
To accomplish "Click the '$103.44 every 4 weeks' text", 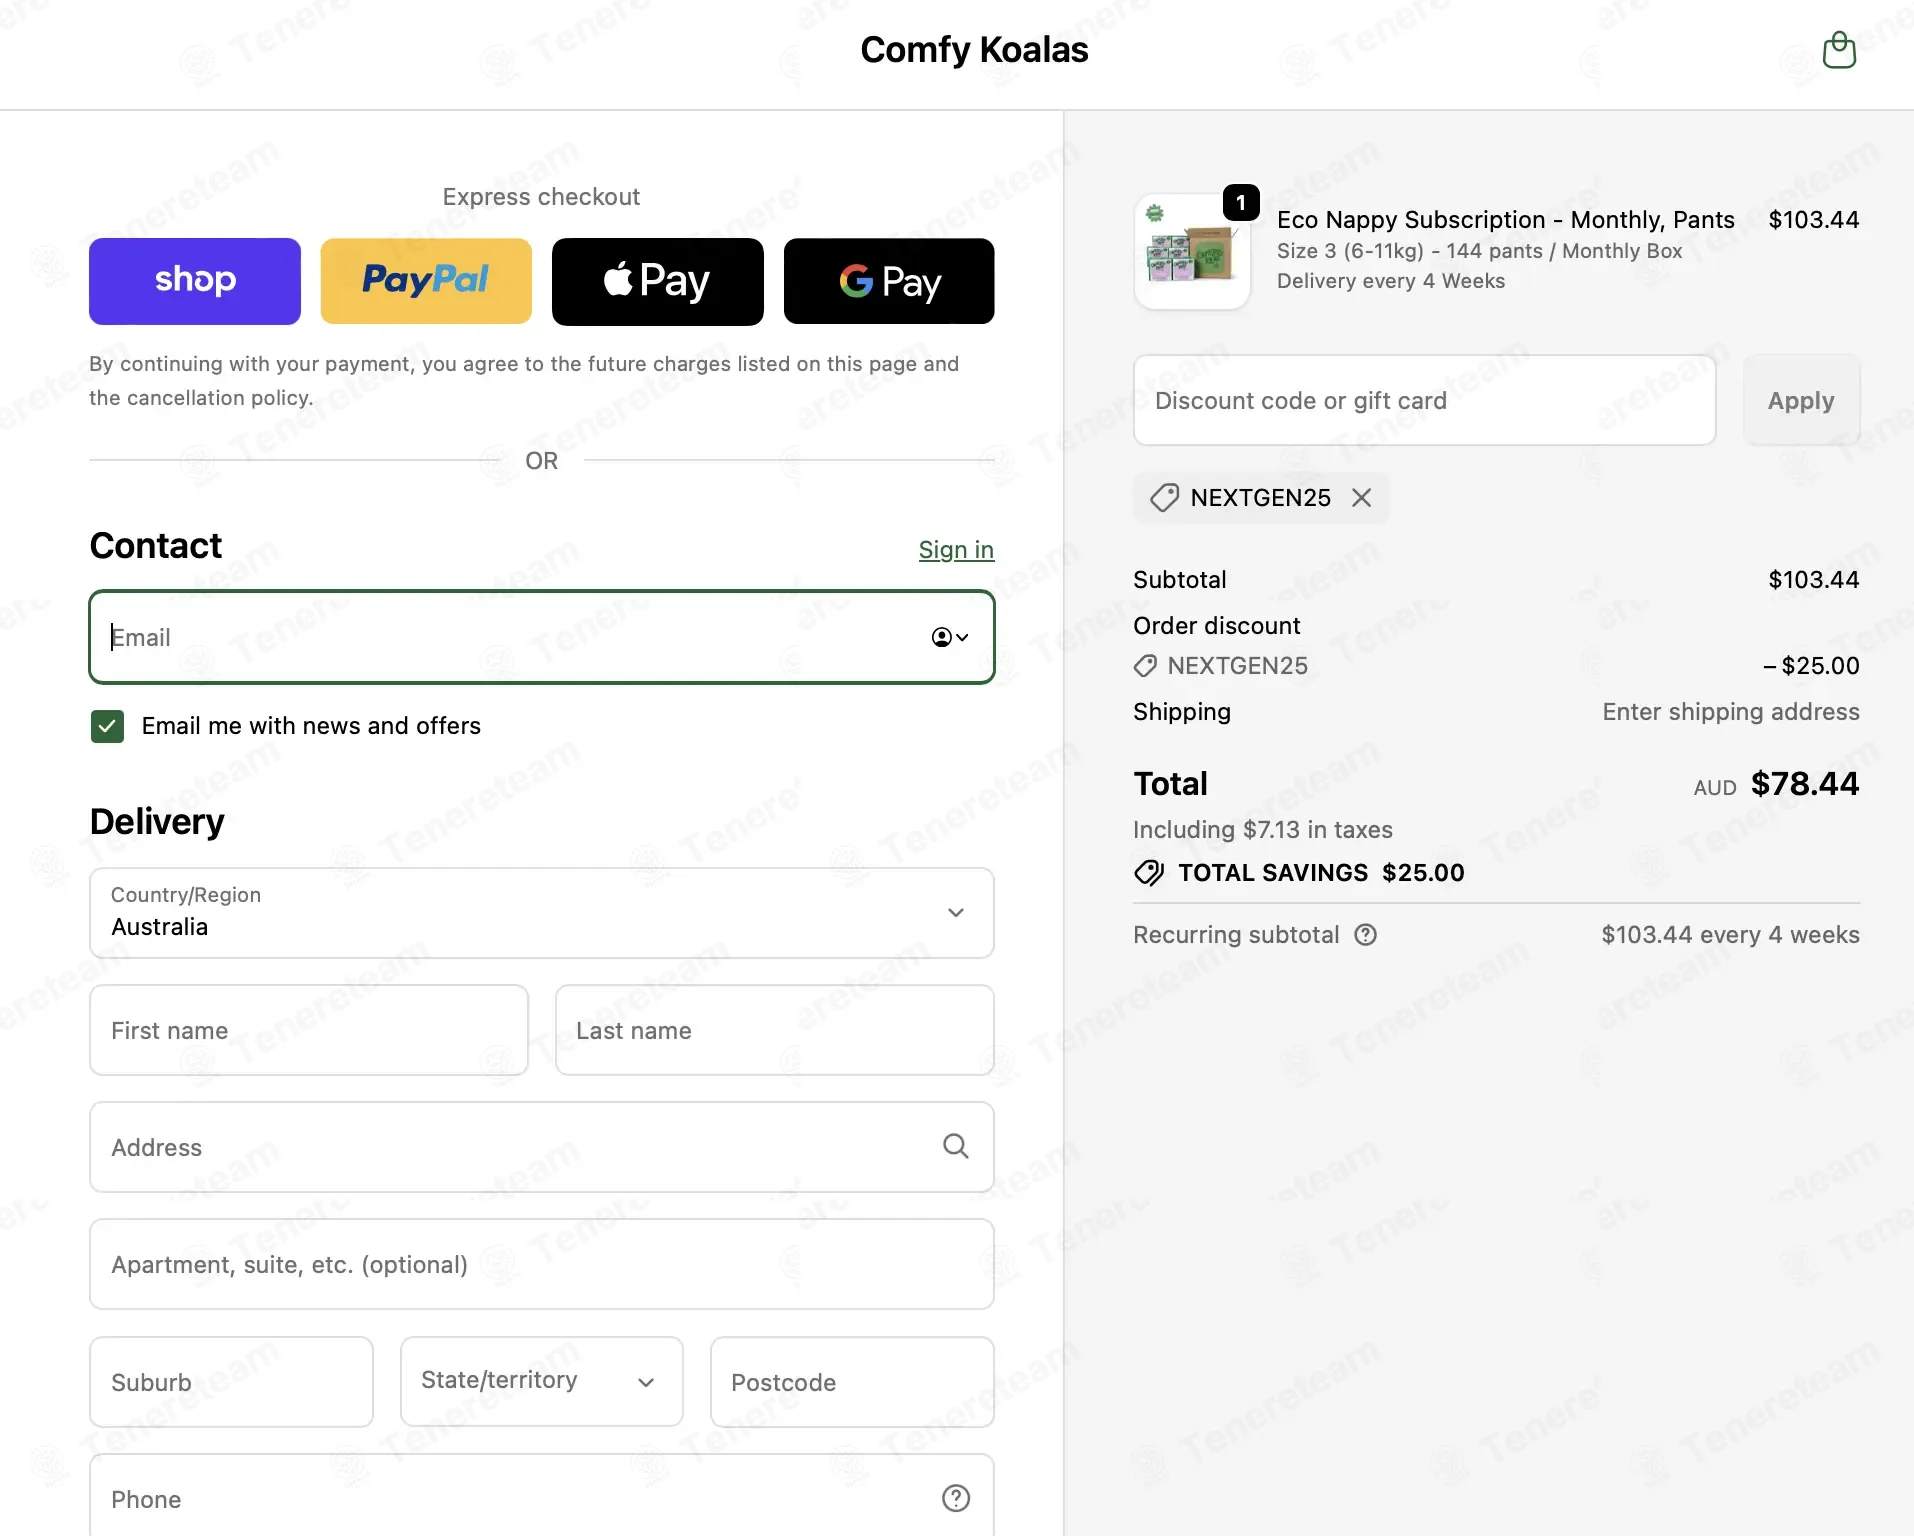I will coord(1731,935).
